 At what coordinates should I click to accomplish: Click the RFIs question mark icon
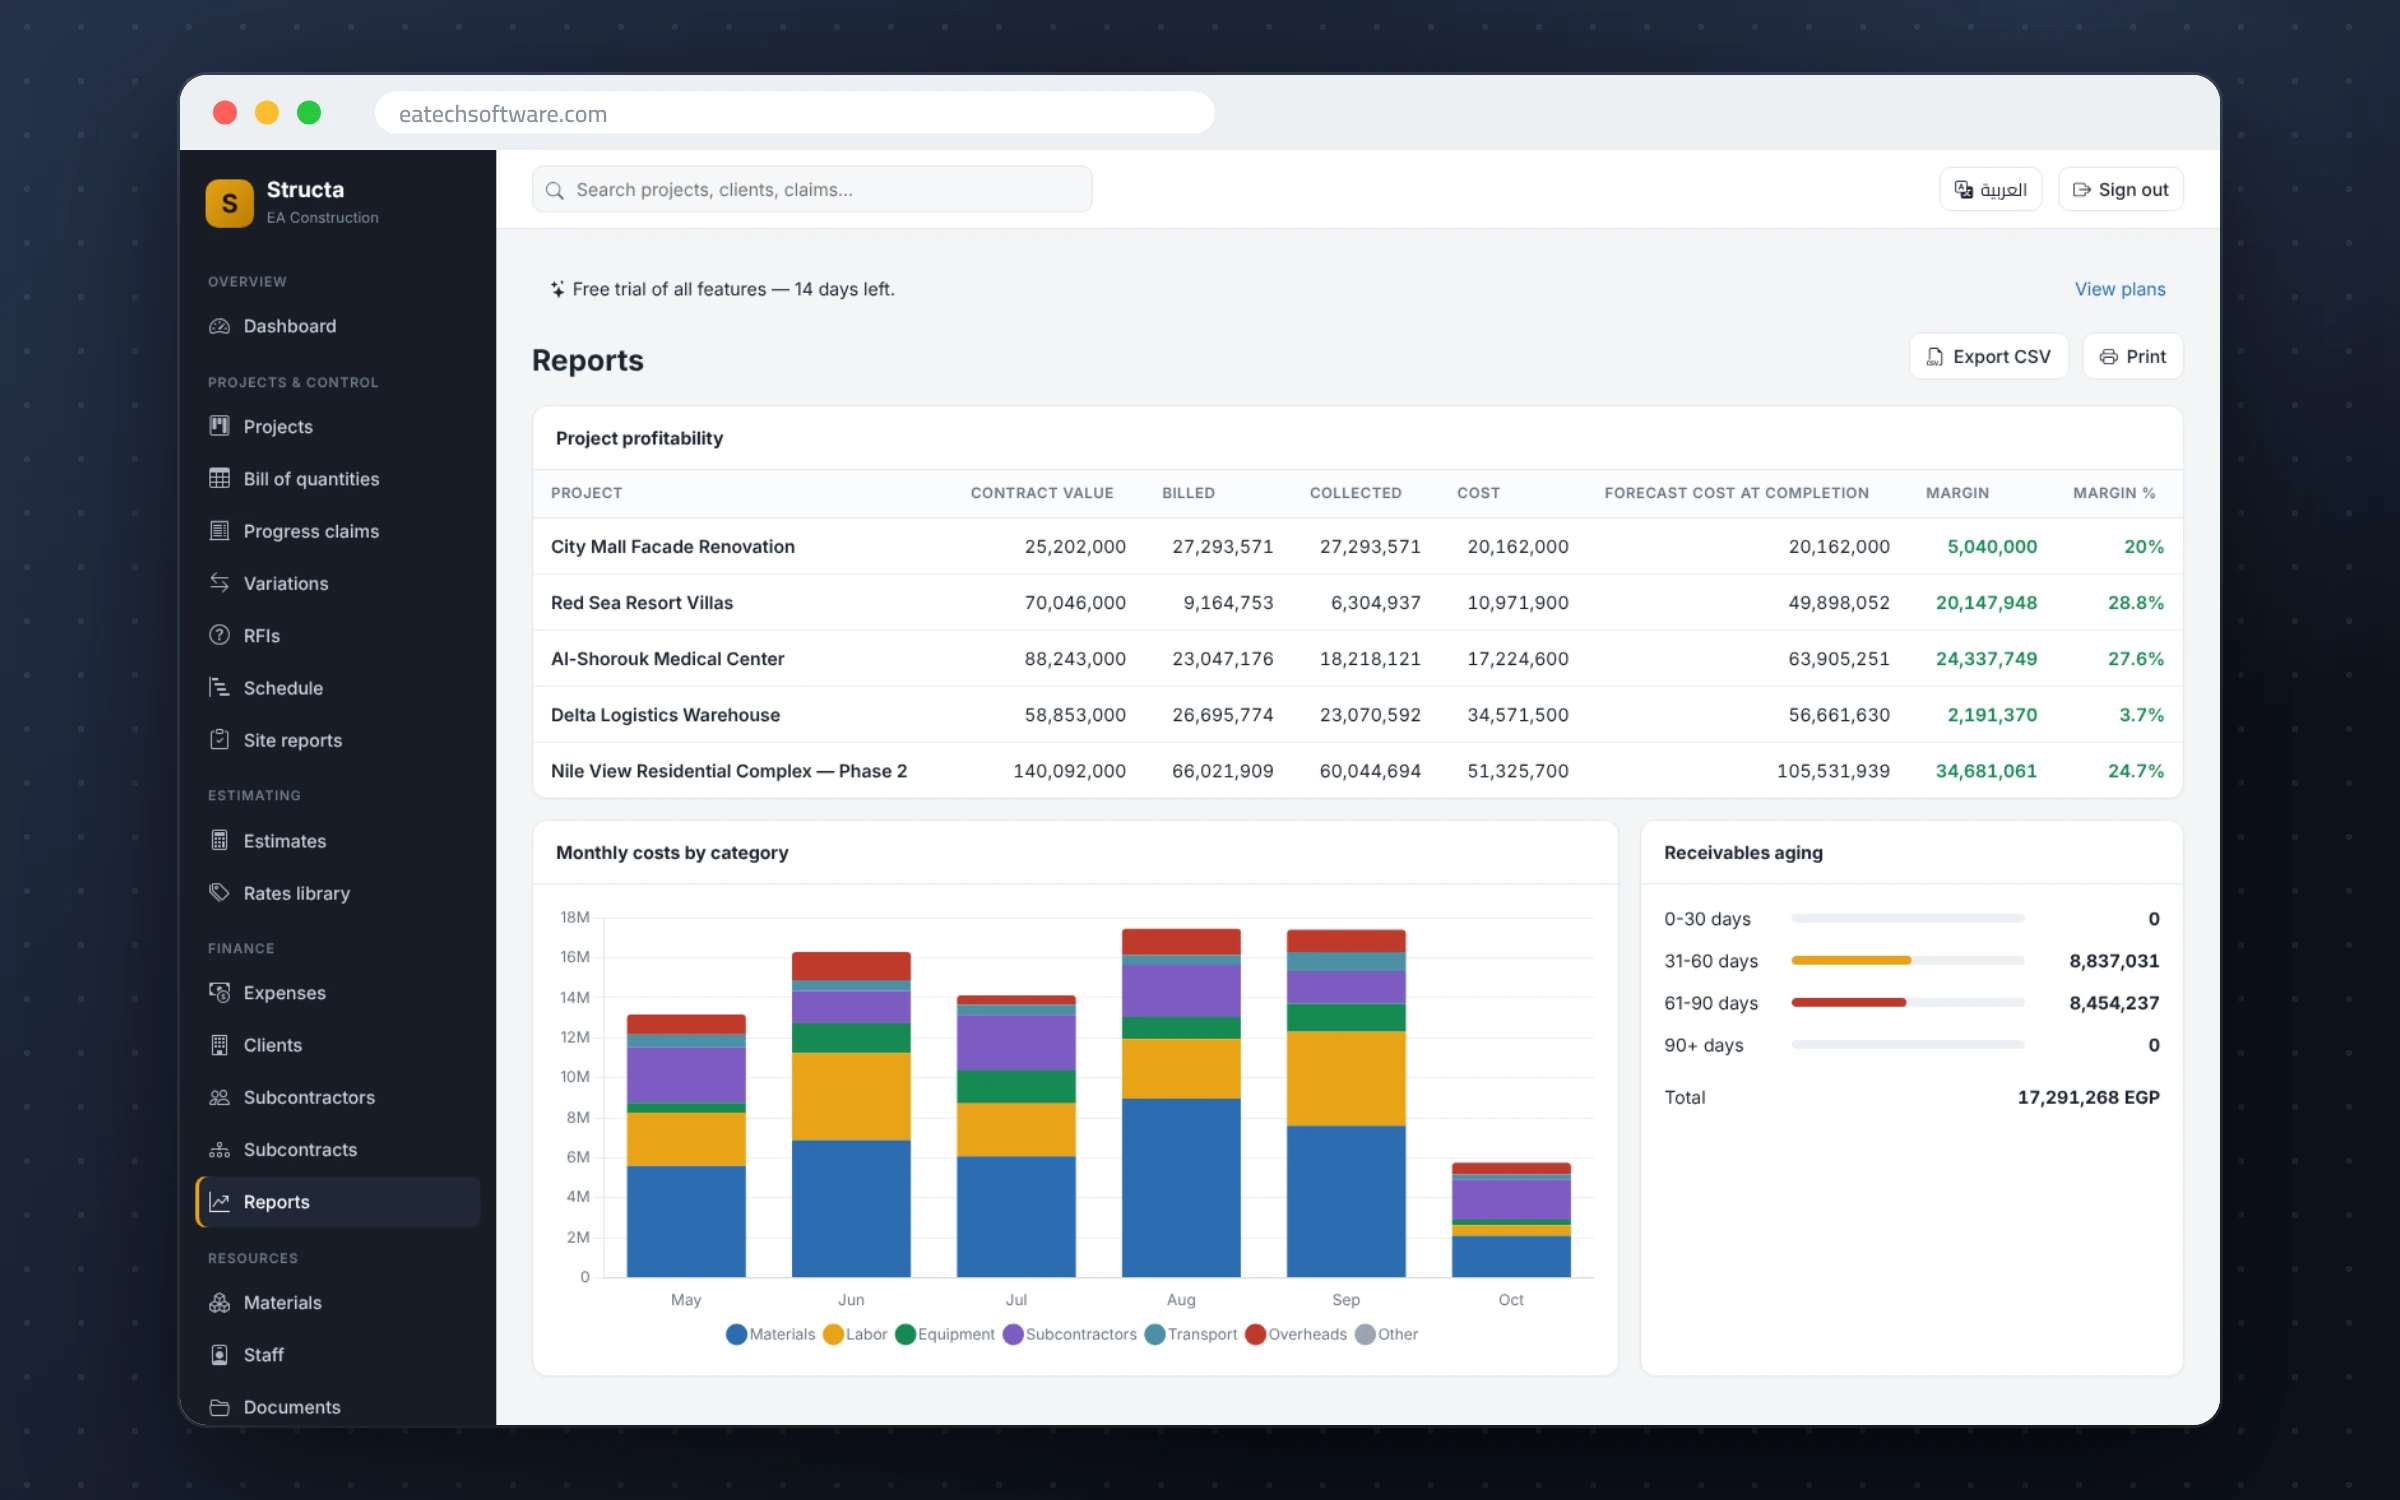[x=219, y=635]
